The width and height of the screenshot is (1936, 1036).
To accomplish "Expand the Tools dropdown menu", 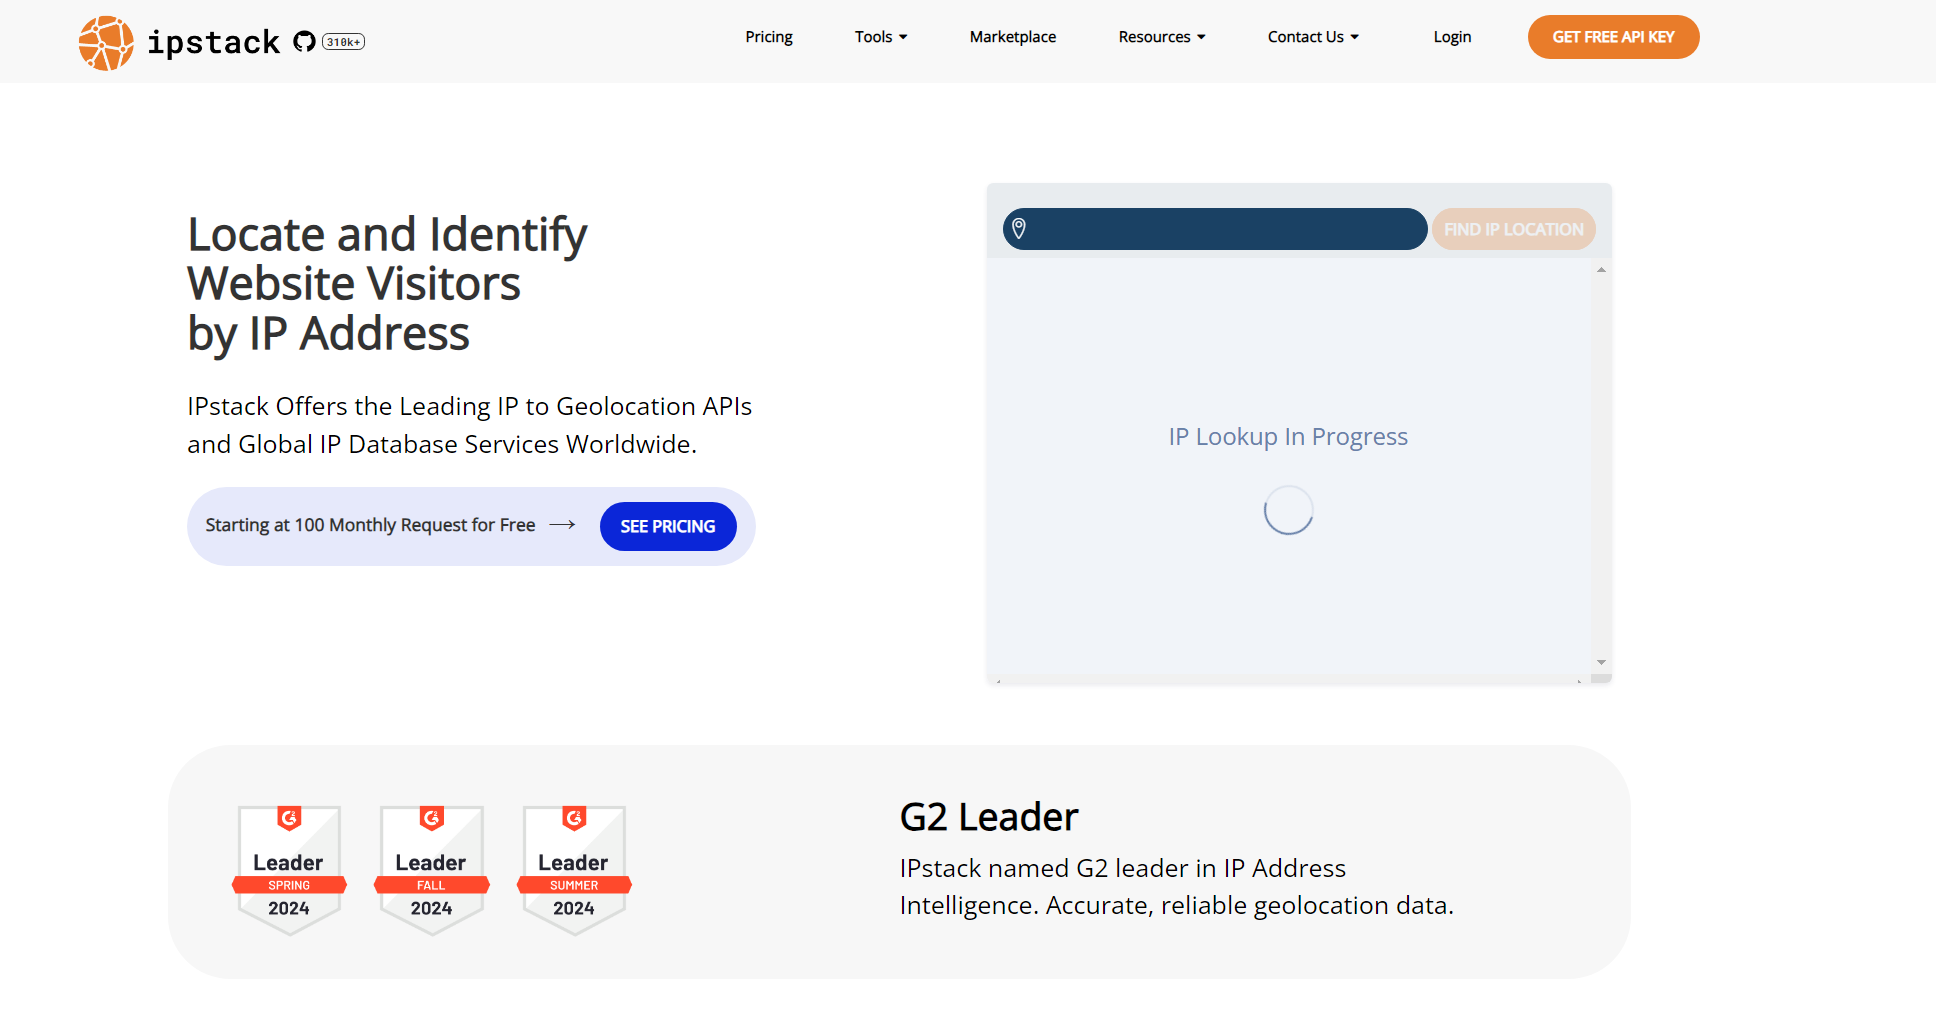I will point(880,37).
